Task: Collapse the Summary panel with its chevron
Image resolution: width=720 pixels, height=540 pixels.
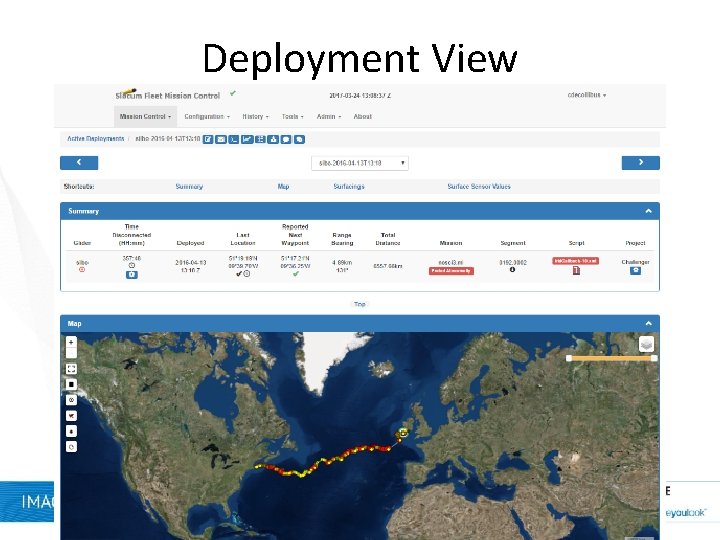Action: 648,211
